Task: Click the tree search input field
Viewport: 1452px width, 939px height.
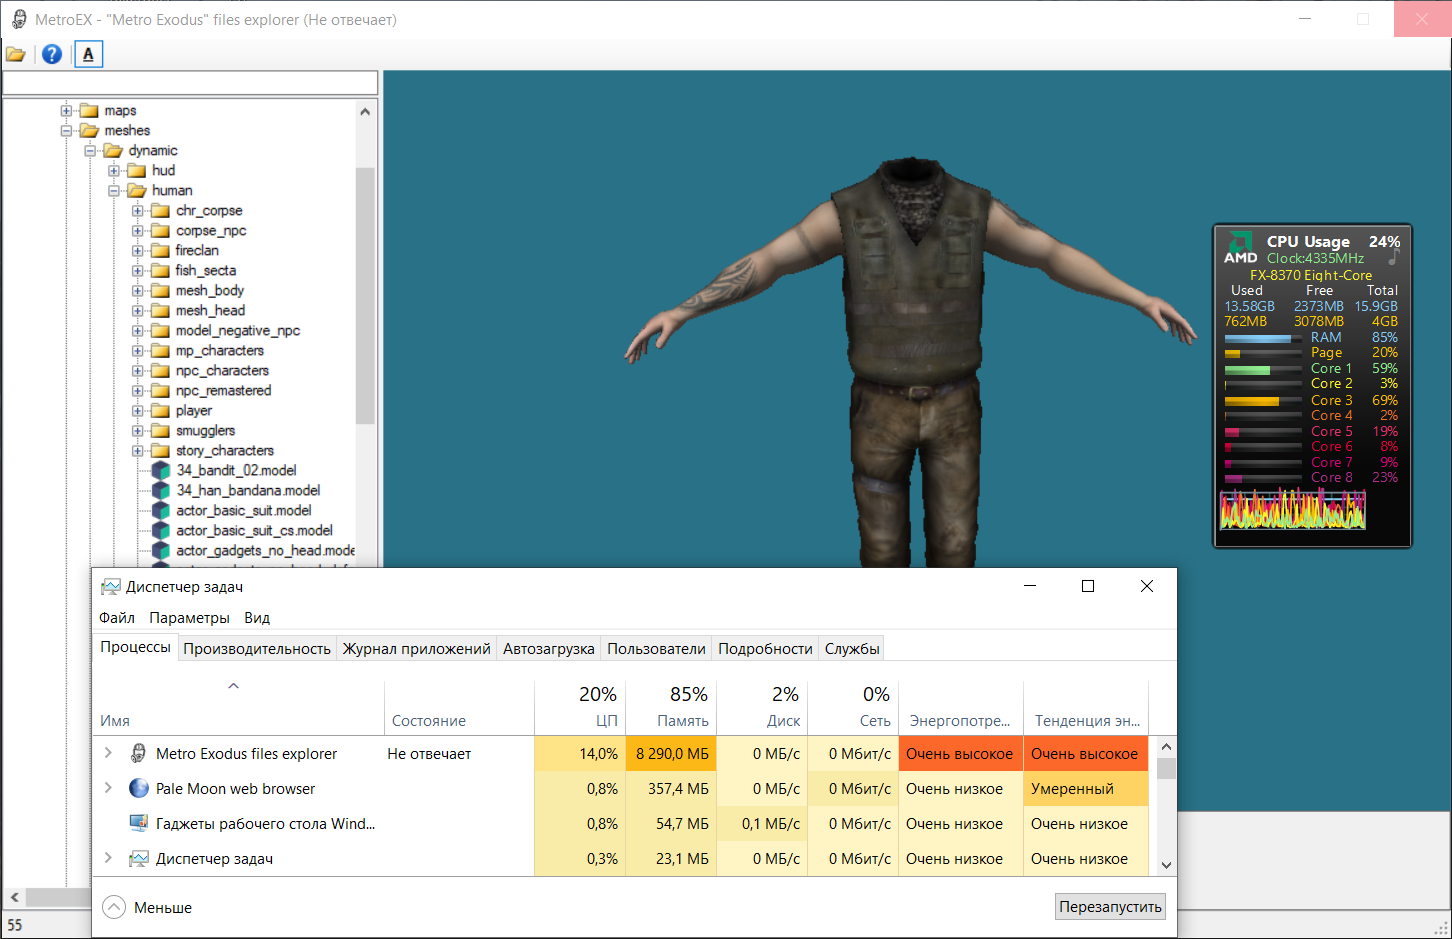Action: [x=190, y=83]
